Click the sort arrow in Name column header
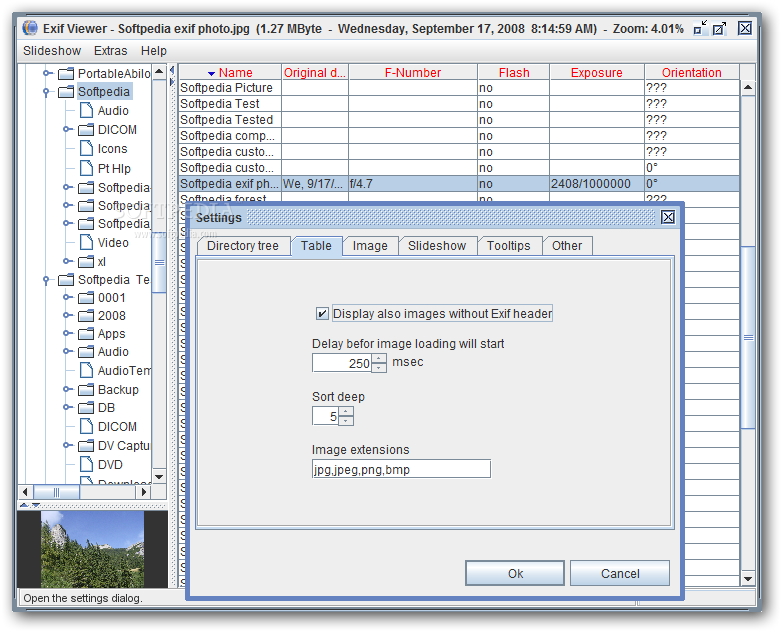This screenshot has width=782, height=632. click(211, 73)
